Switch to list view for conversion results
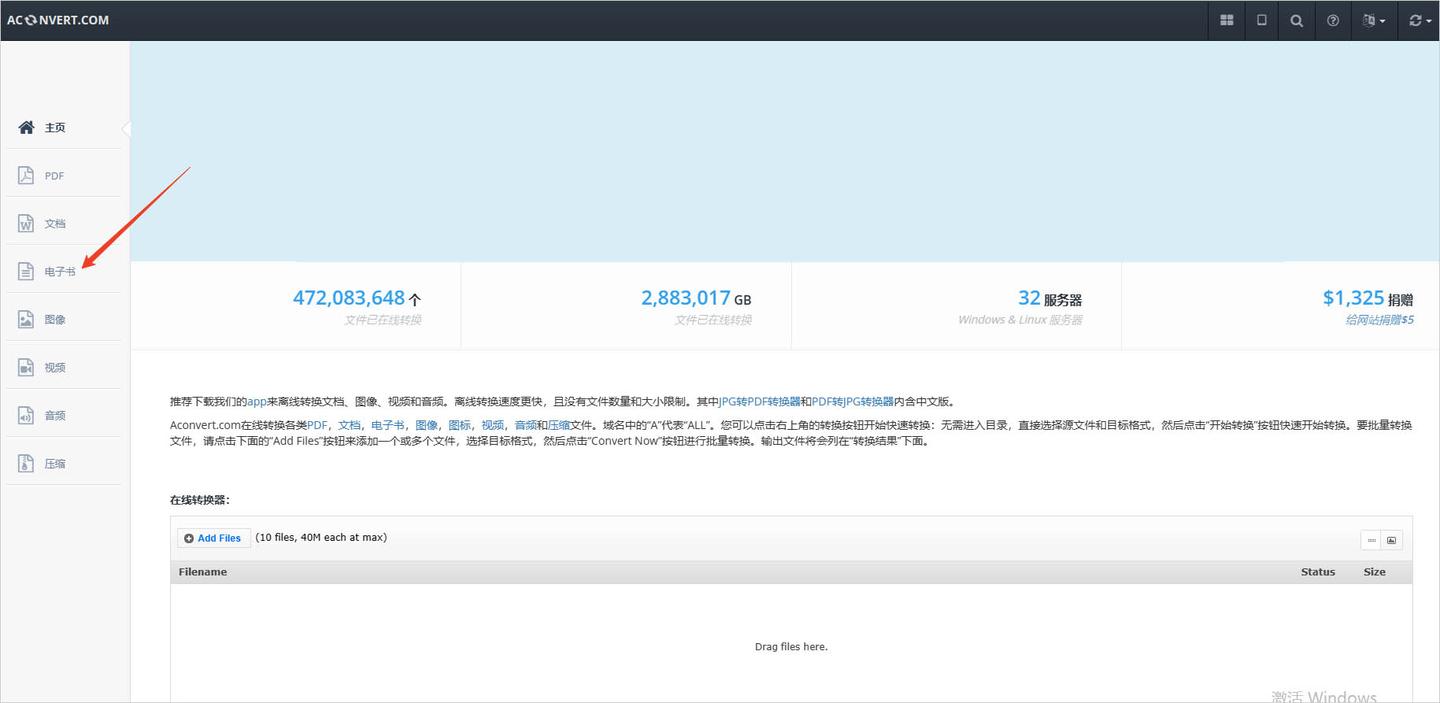The width and height of the screenshot is (1440, 703). click(1371, 539)
